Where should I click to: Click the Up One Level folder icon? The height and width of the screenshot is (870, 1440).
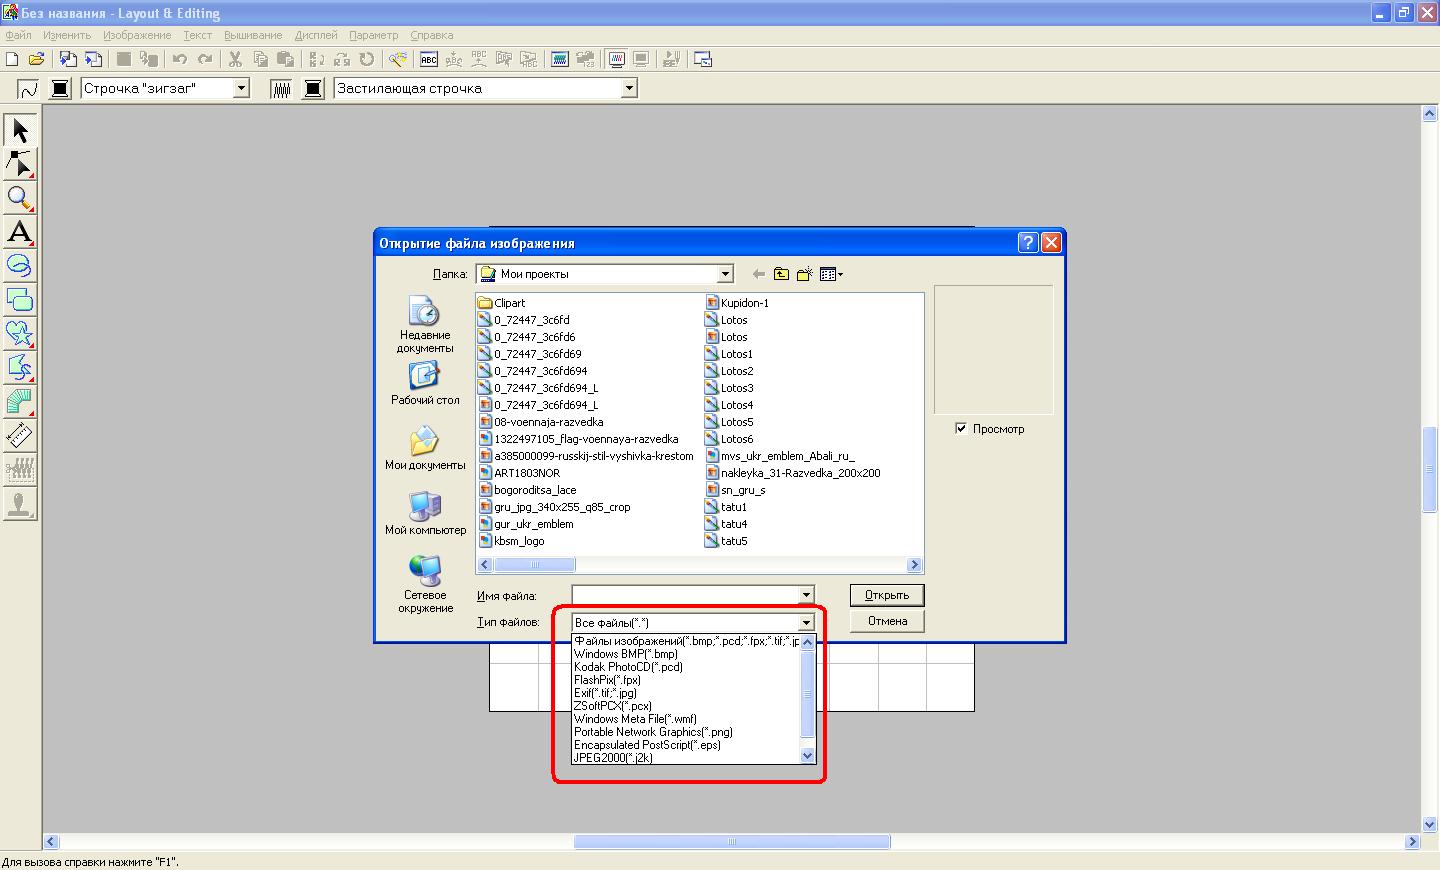coord(781,274)
